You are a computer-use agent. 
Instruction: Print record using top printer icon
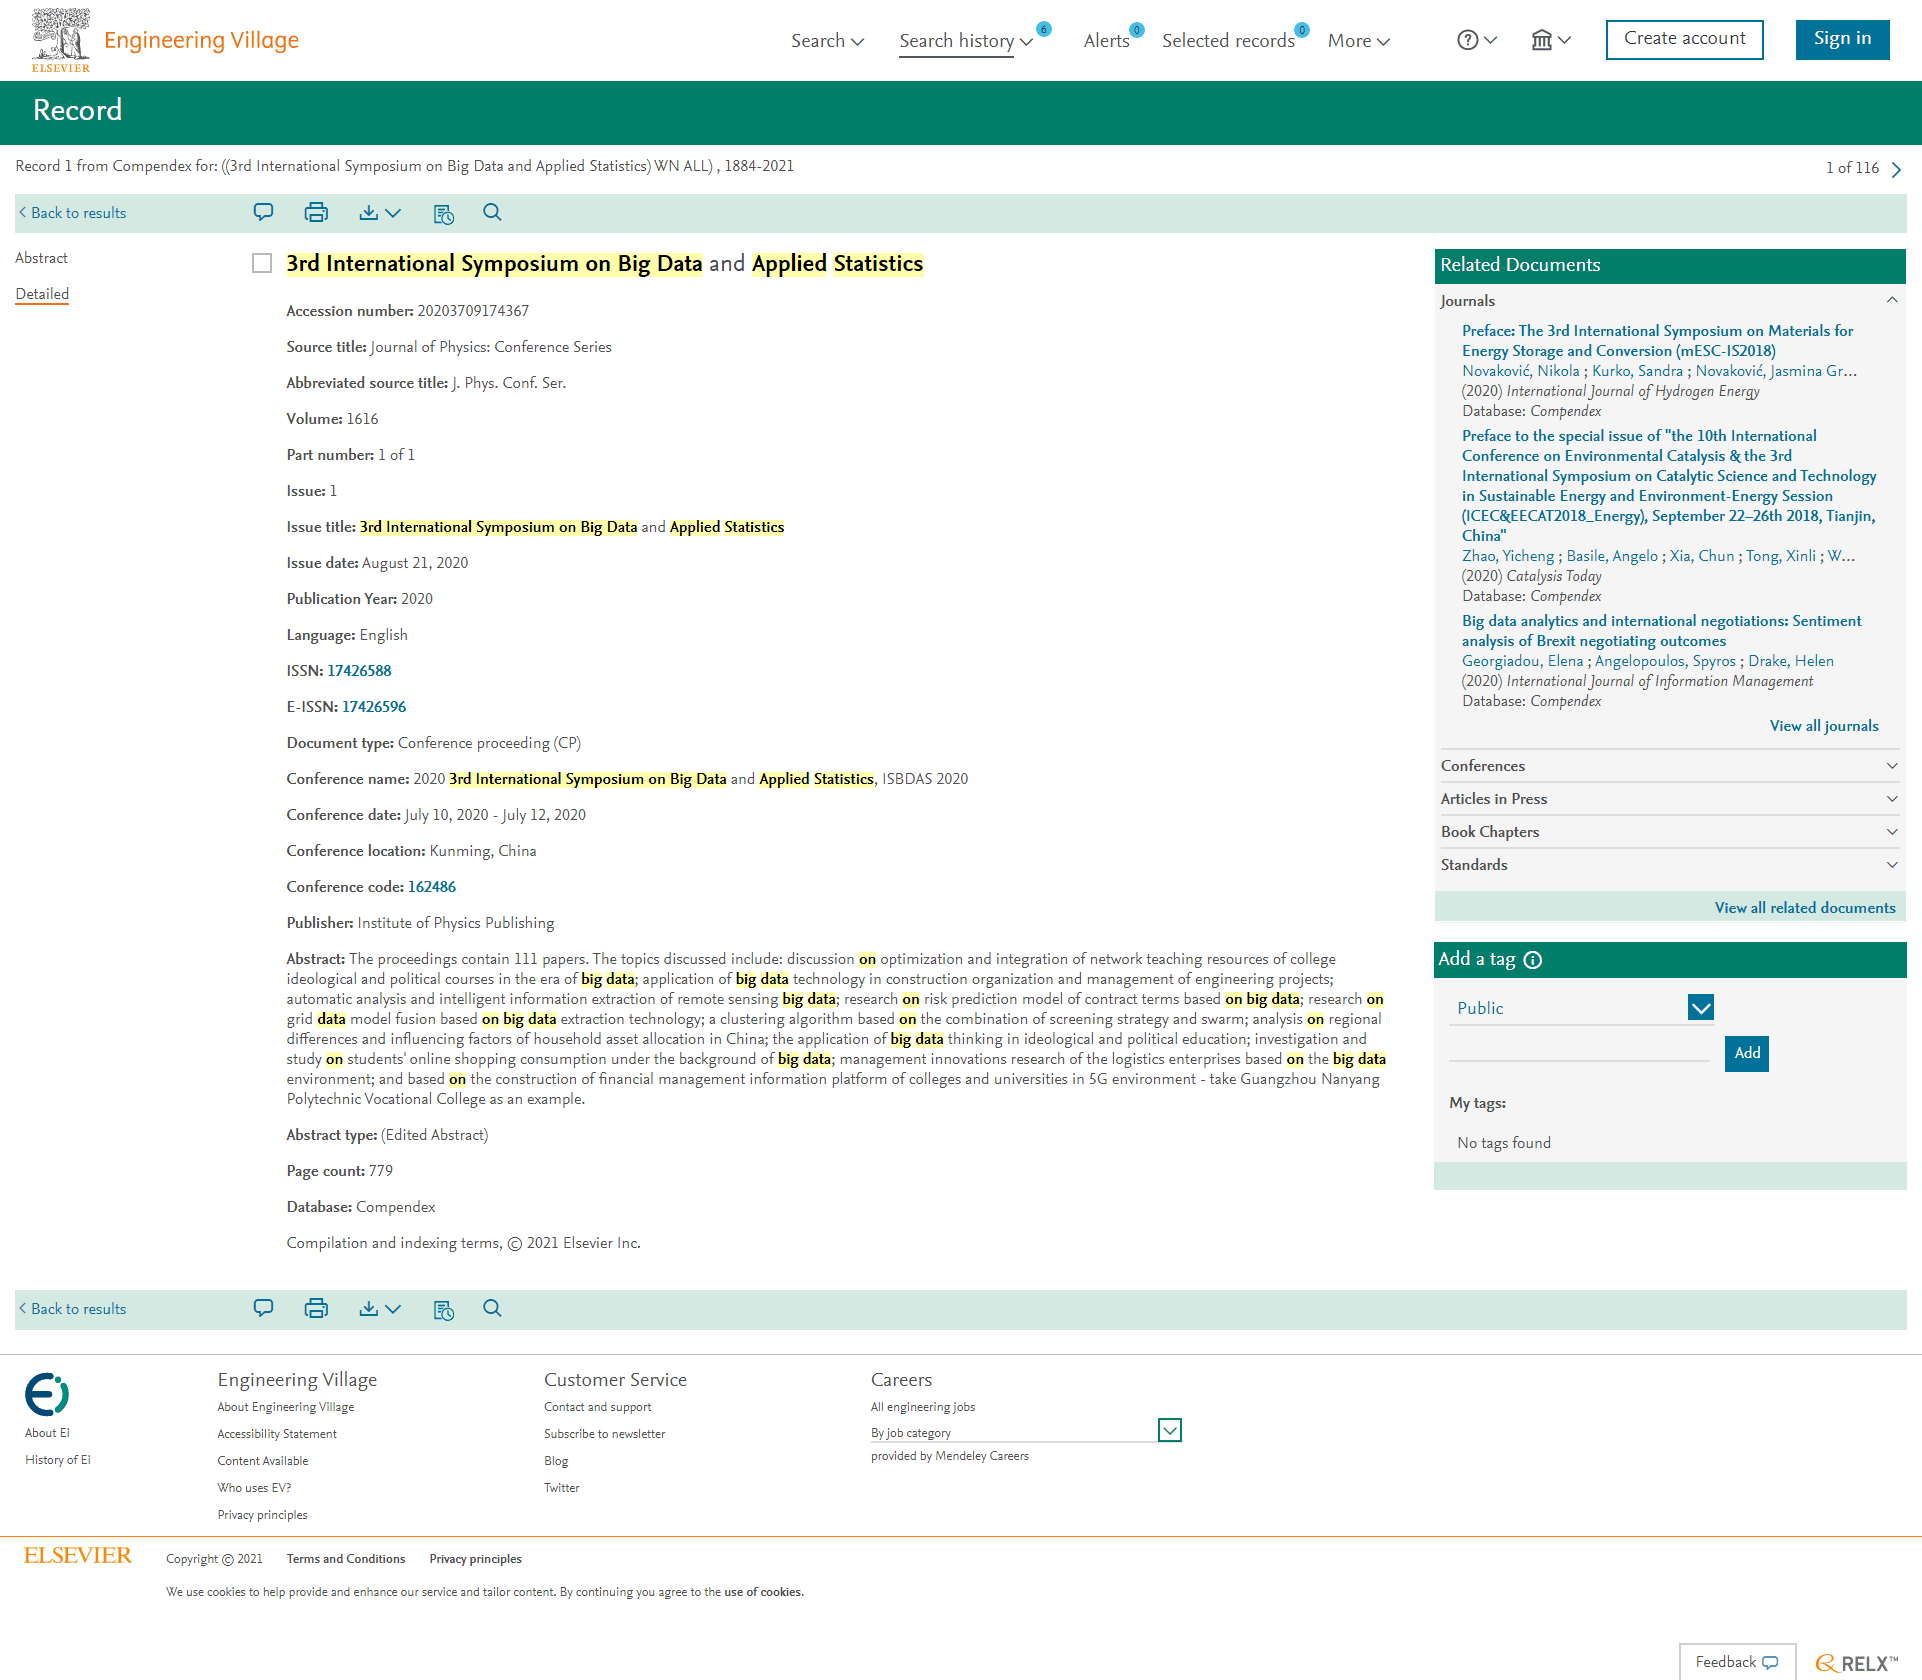[x=316, y=212]
